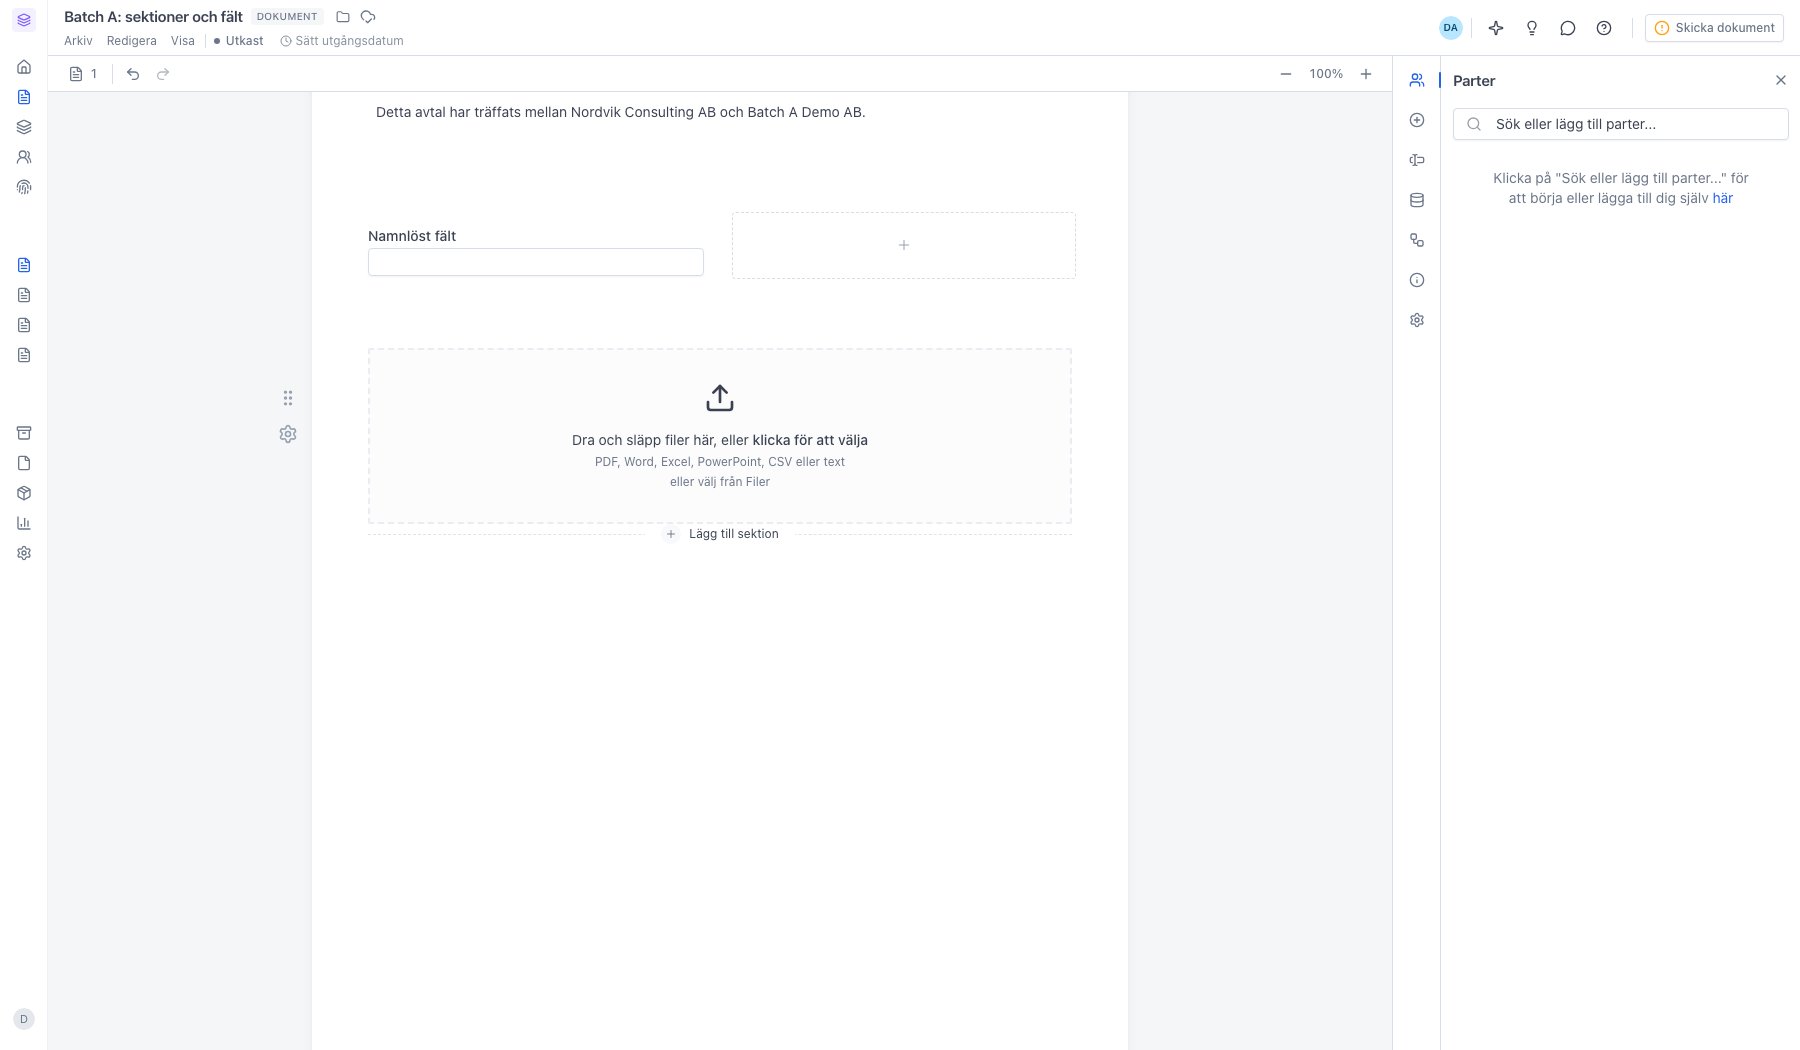Open the AI sparkle assistant icon
The image size is (1800, 1050).
(x=1496, y=28)
